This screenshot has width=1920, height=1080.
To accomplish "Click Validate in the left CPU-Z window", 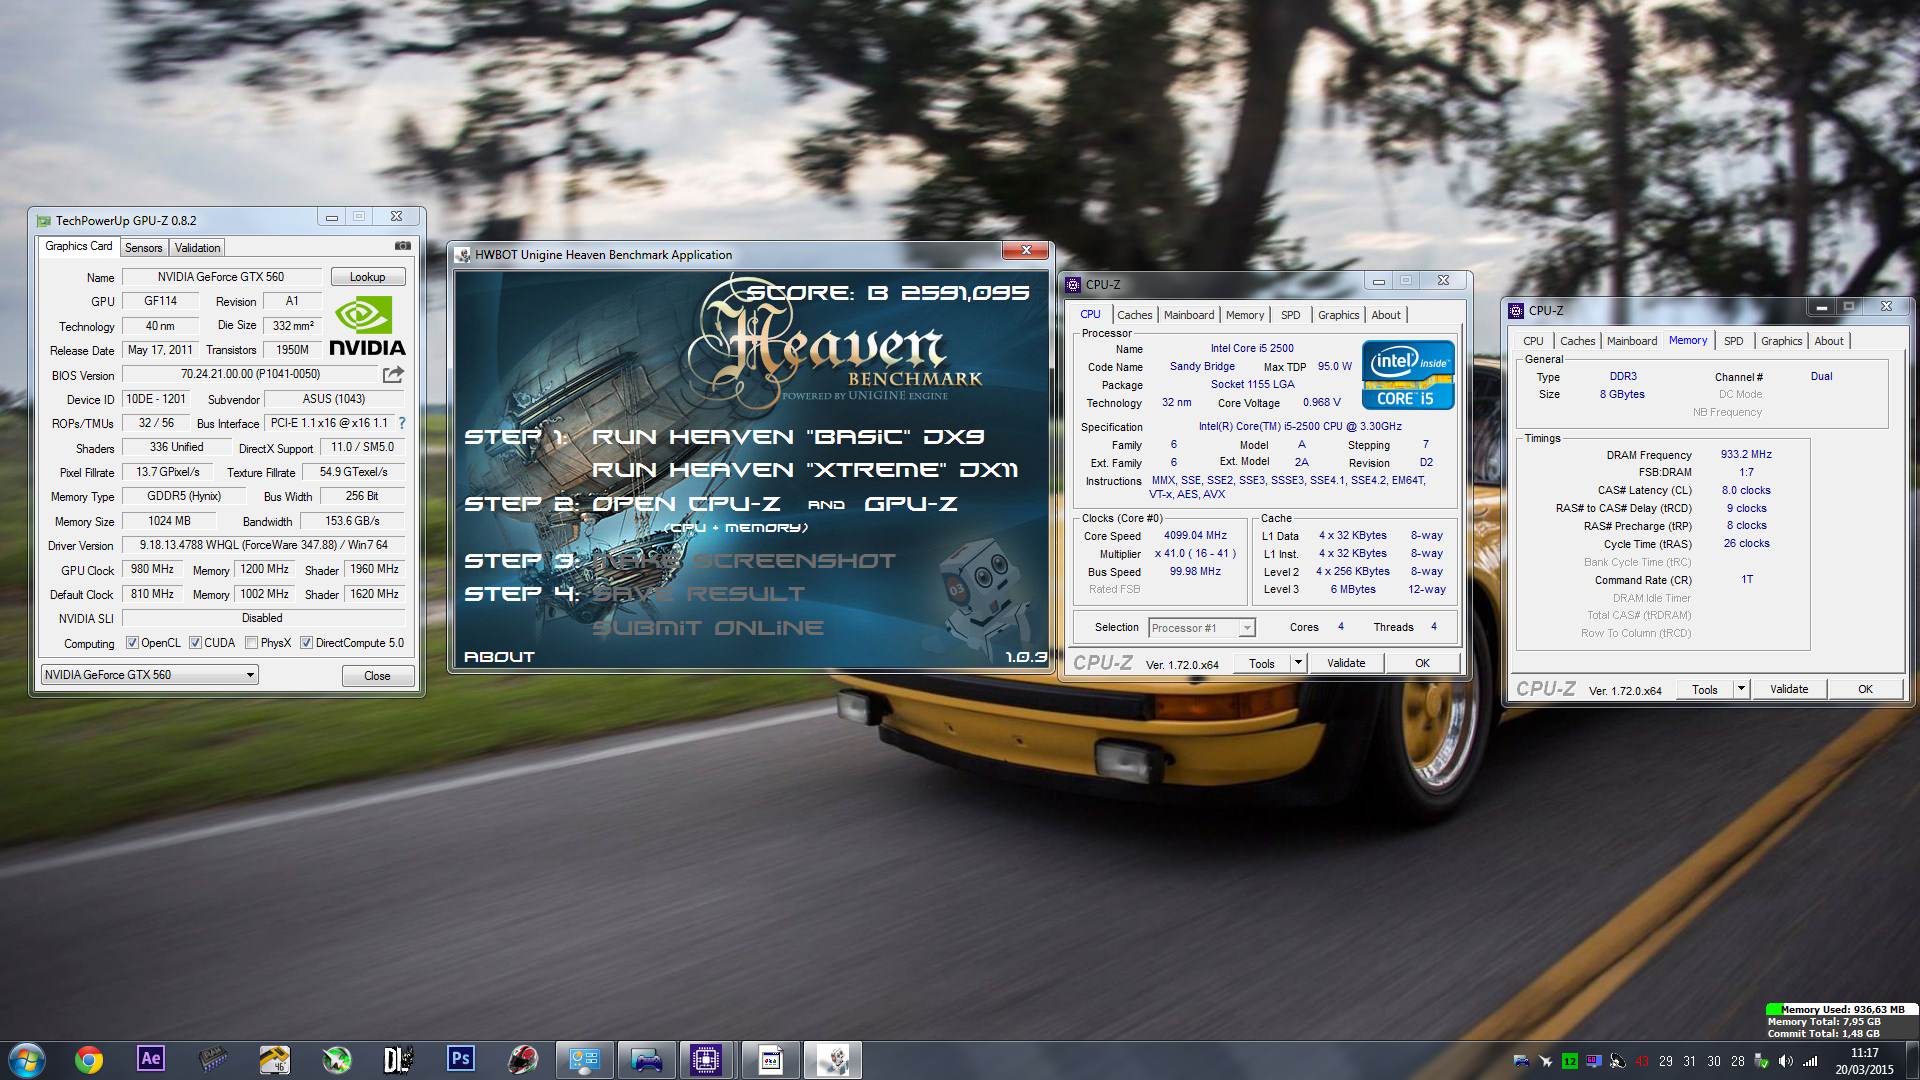I will point(1346,663).
